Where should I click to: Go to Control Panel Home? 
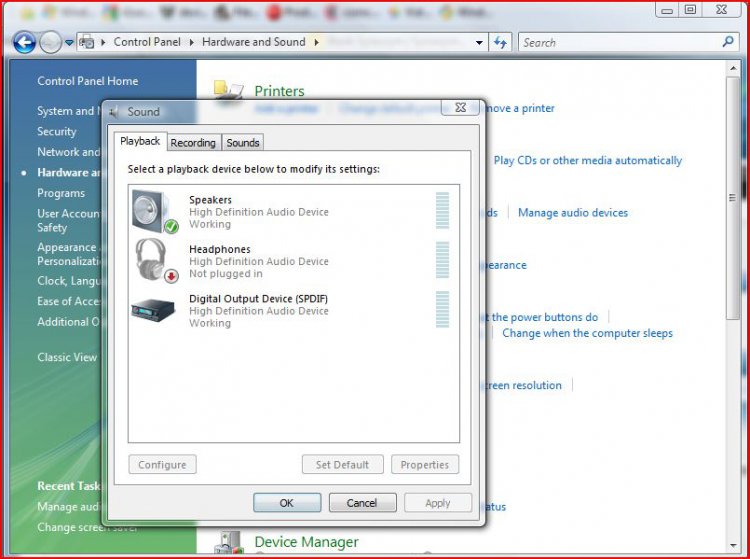click(88, 81)
